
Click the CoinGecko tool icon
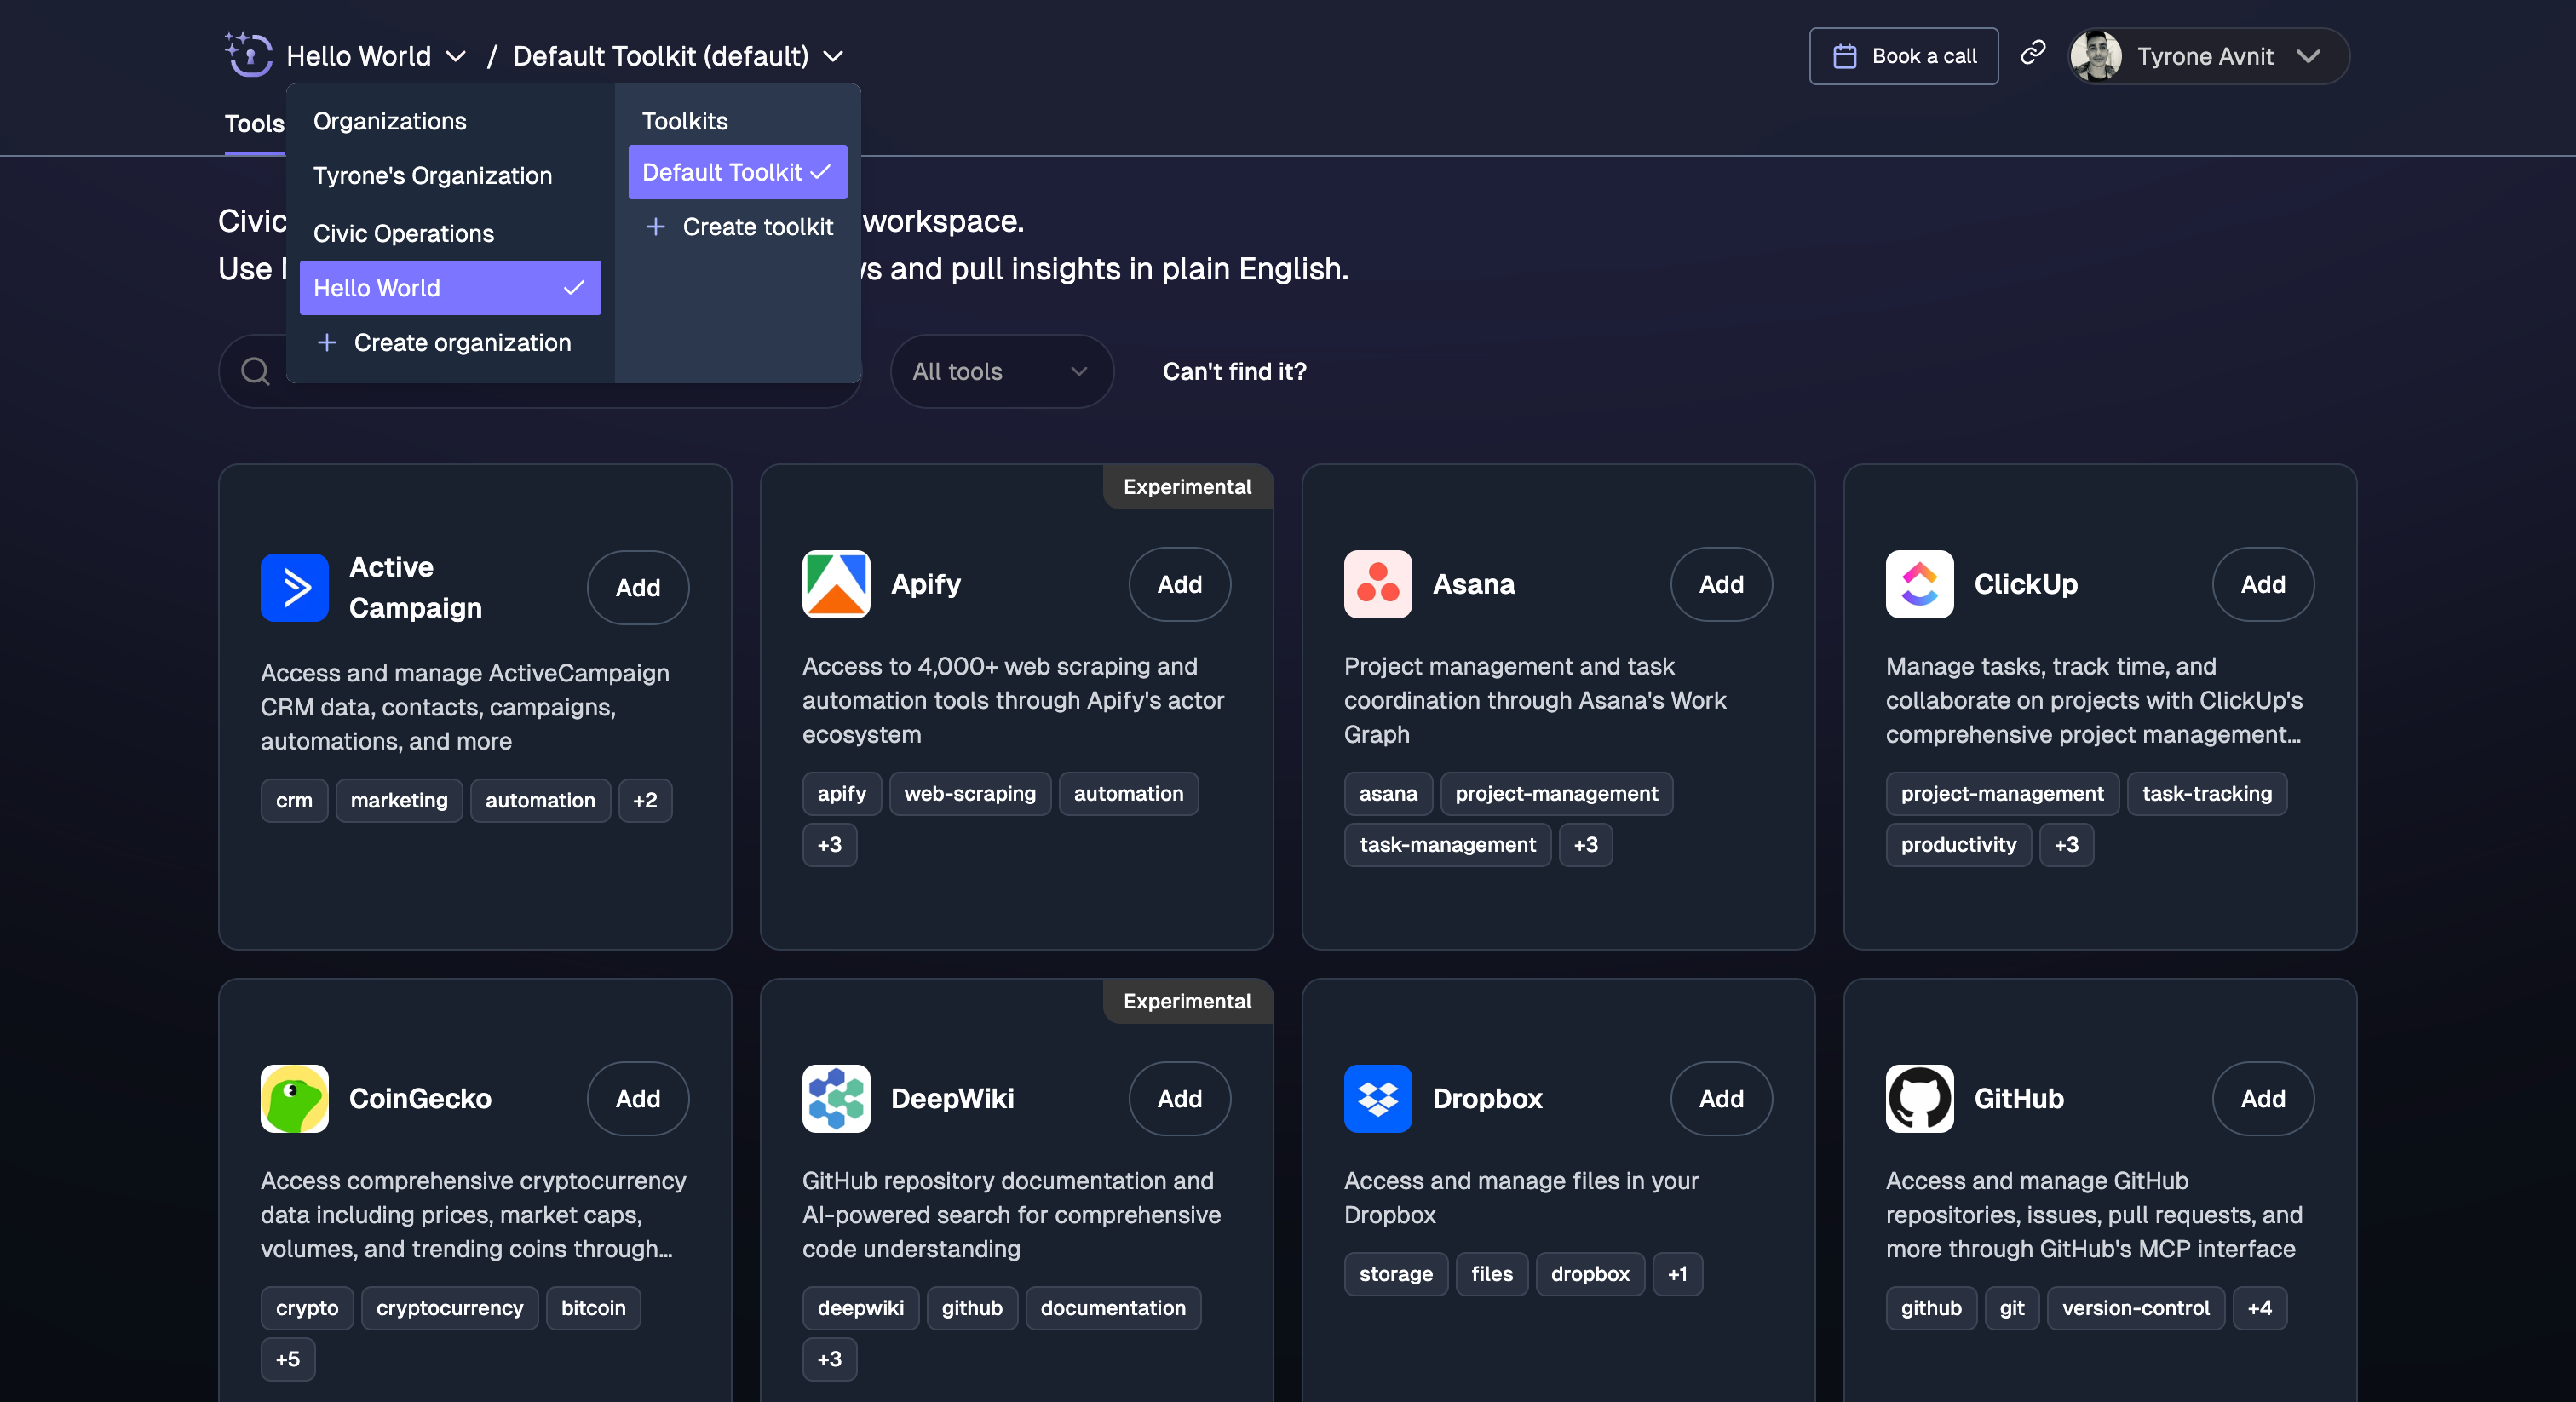[294, 1099]
